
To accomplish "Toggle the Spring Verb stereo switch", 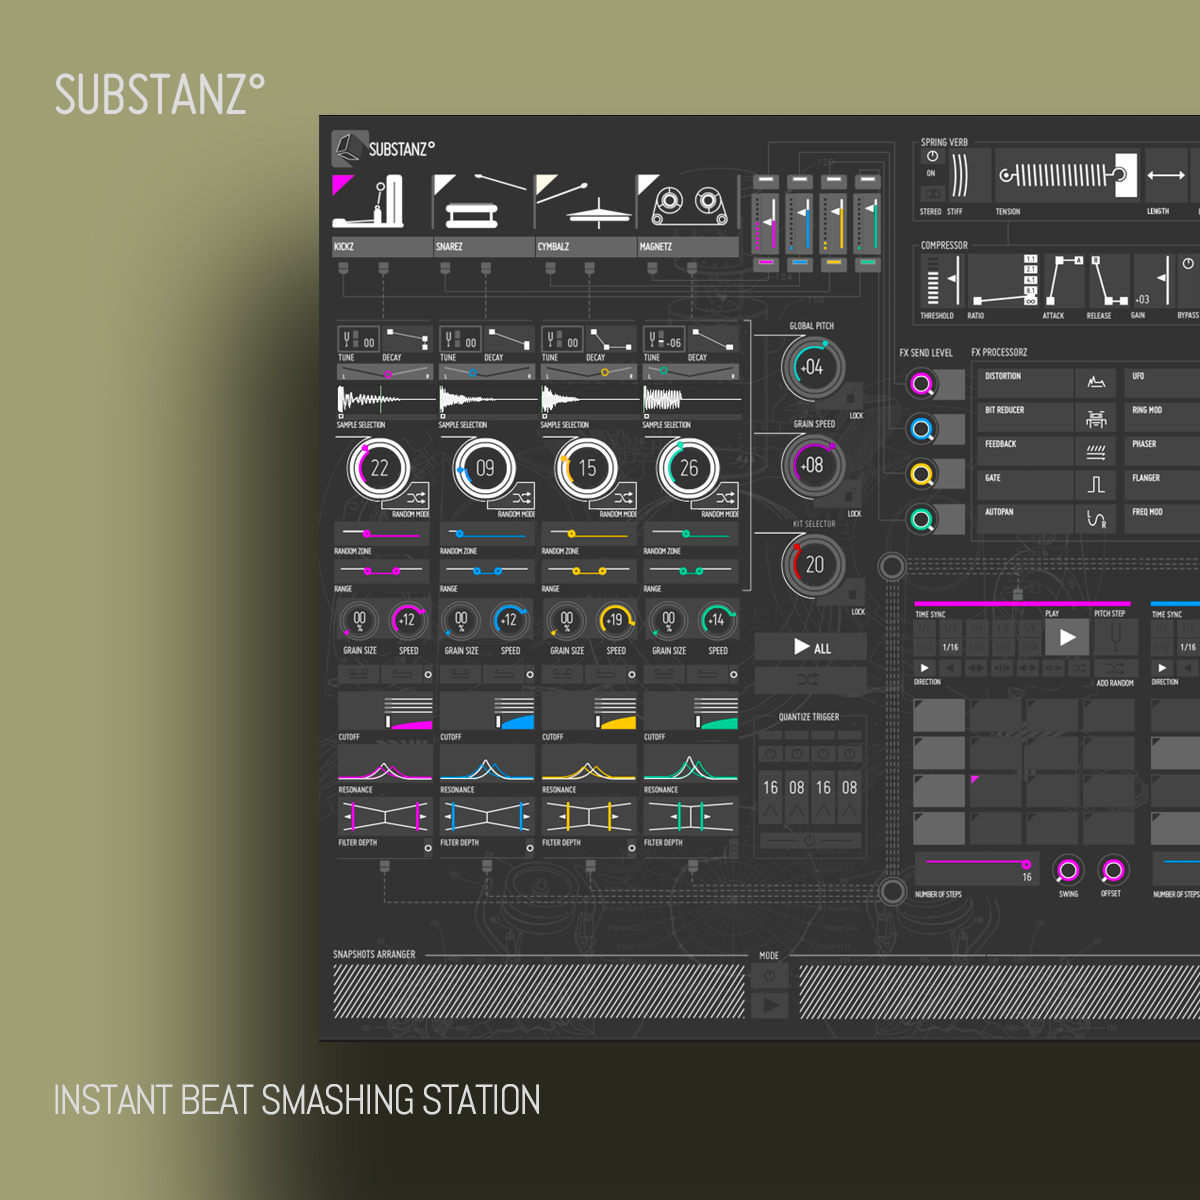I will (x=932, y=193).
